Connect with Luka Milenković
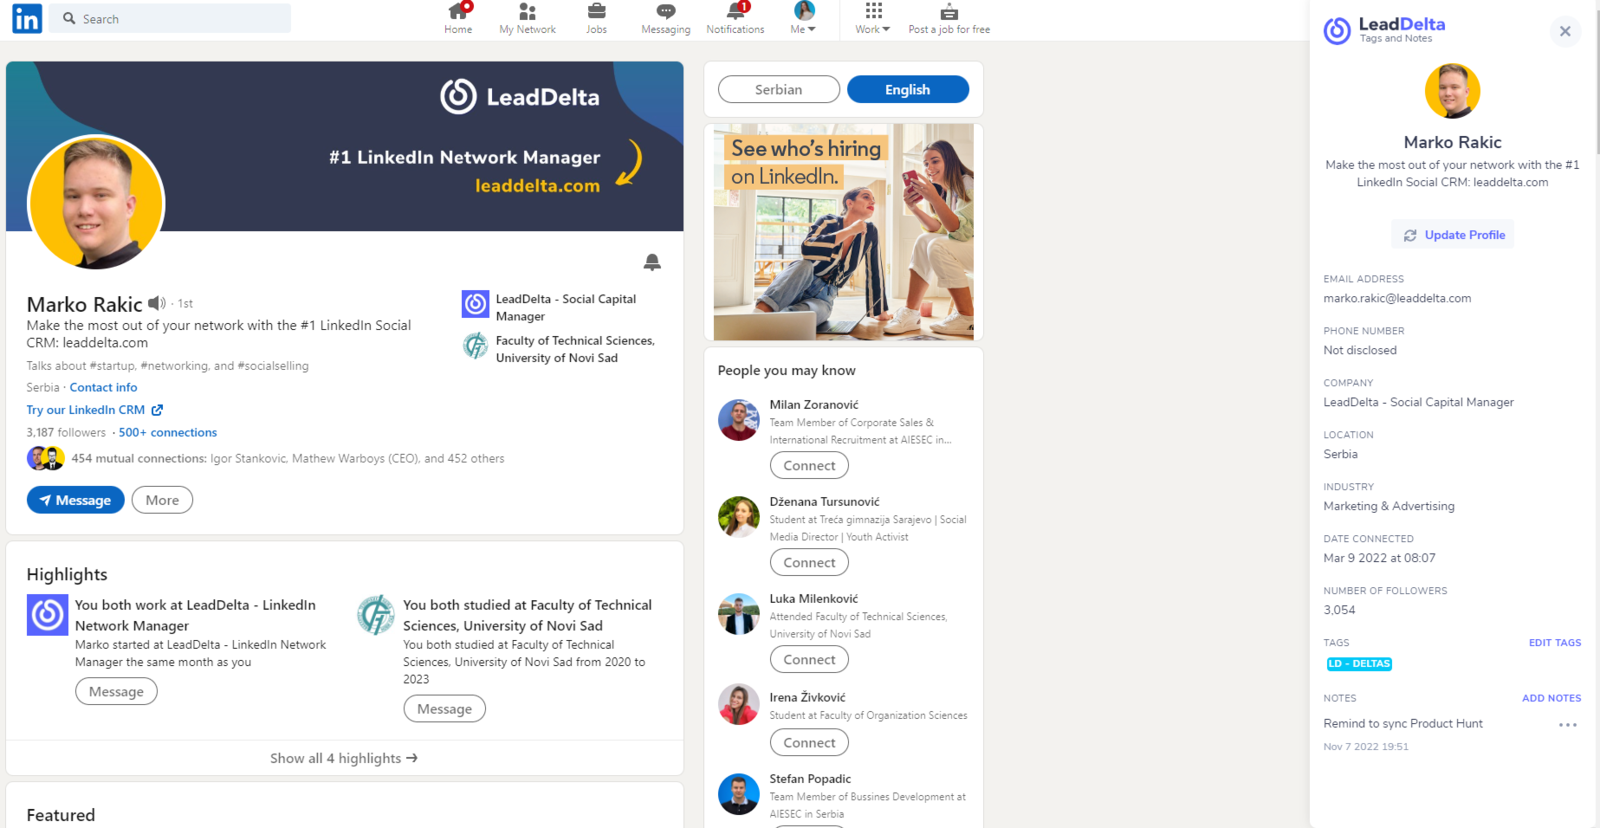Image resolution: width=1600 pixels, height=828 pixels. (x=809, y=659)
